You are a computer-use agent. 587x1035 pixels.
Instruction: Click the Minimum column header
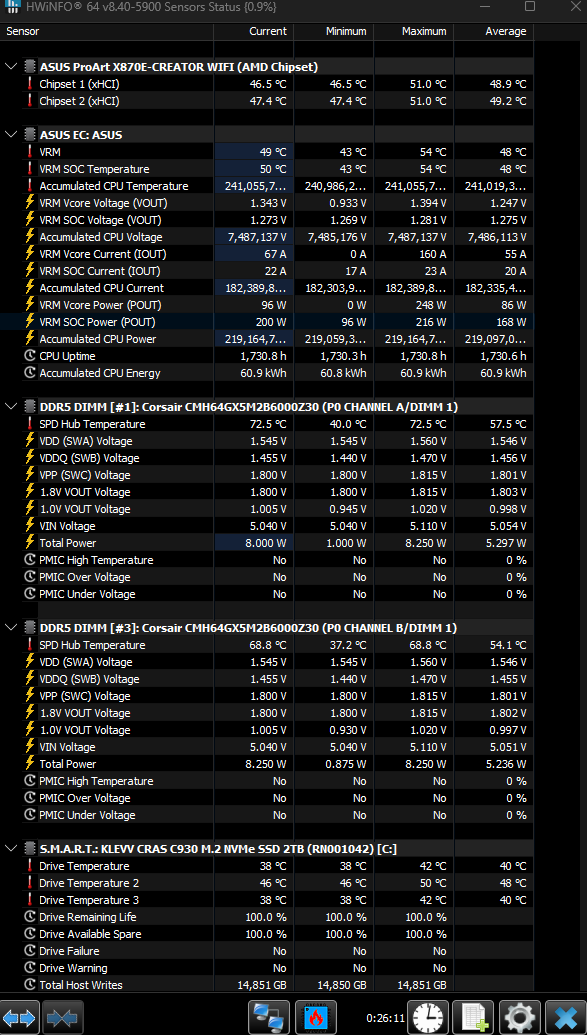[333, 31]
